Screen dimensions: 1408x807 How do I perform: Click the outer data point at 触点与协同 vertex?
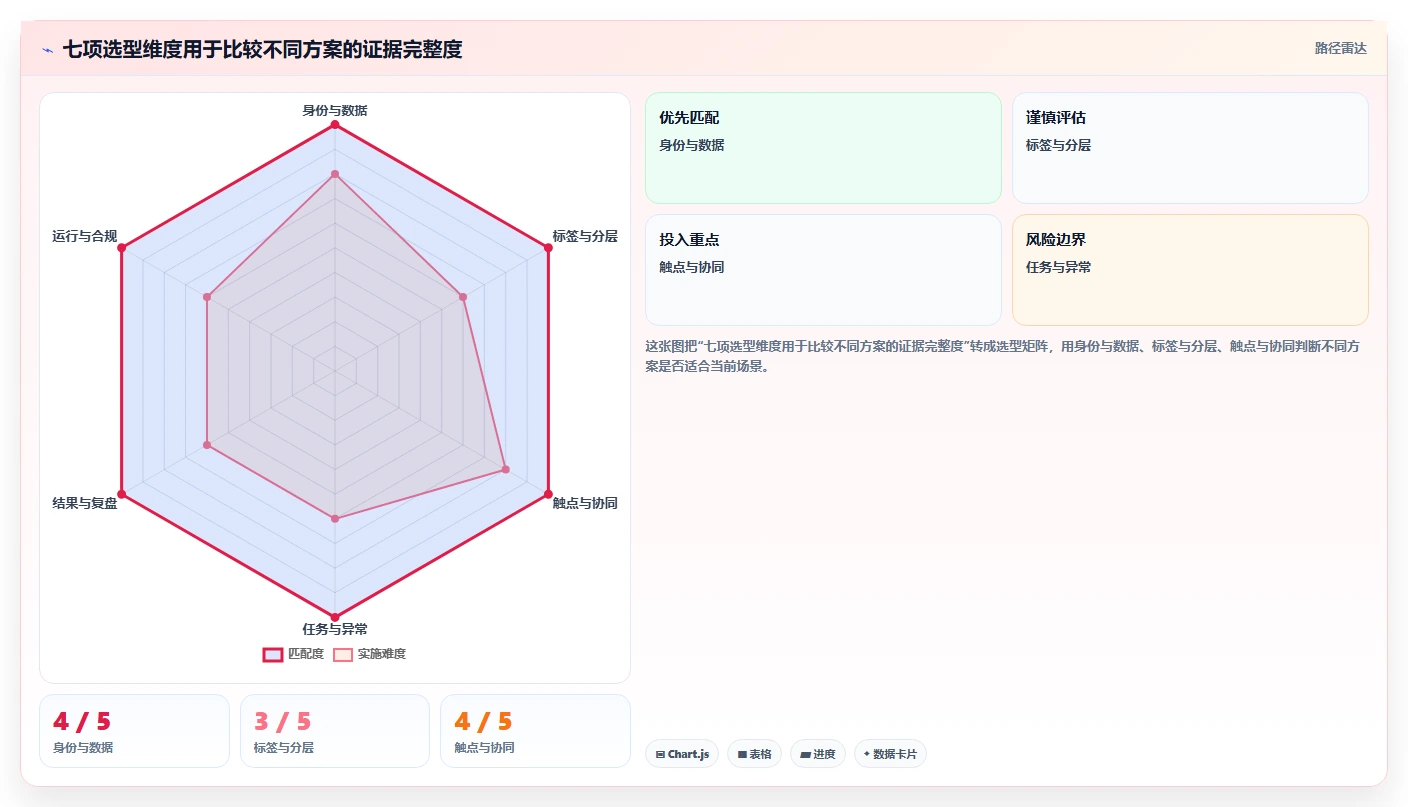[x=548, y=494]
